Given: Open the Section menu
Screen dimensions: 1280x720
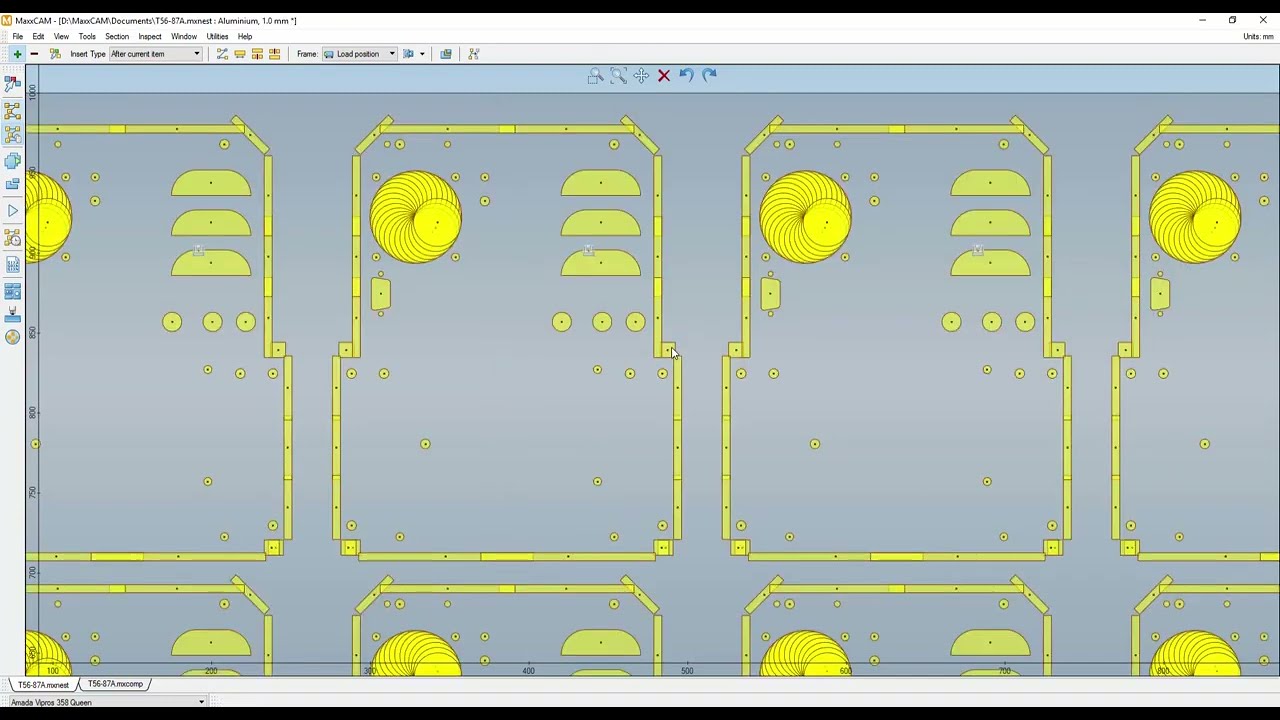Looking at the screenshot, I should [117, 37].
